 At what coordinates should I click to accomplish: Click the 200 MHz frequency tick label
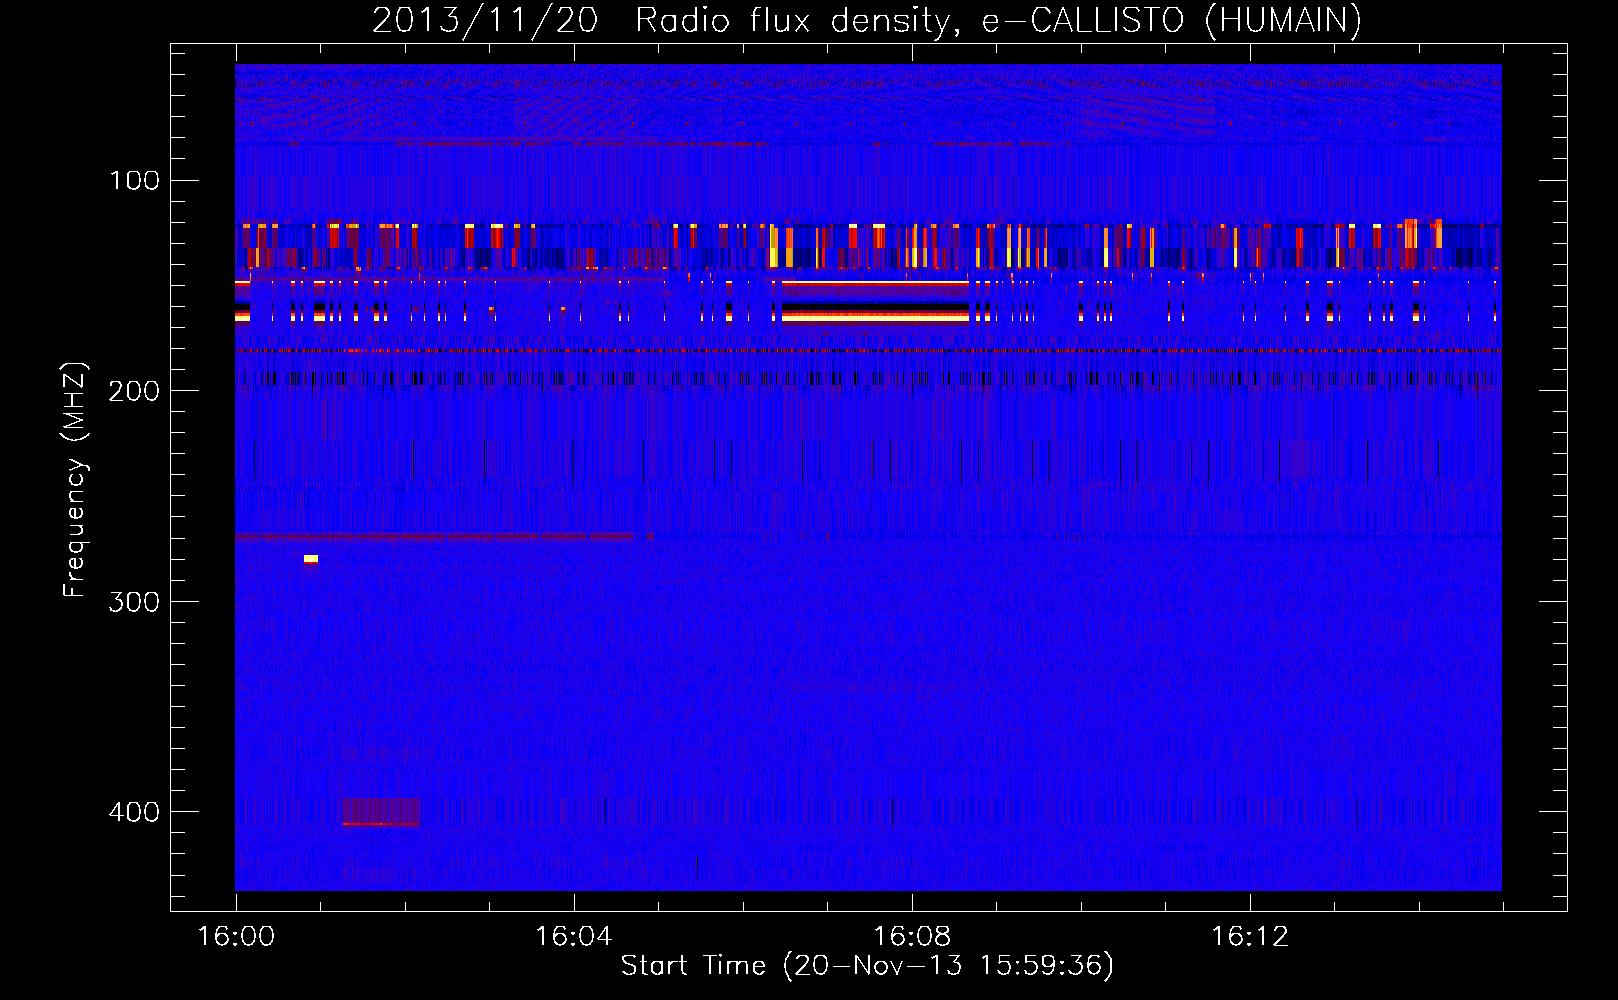[134, 390]
